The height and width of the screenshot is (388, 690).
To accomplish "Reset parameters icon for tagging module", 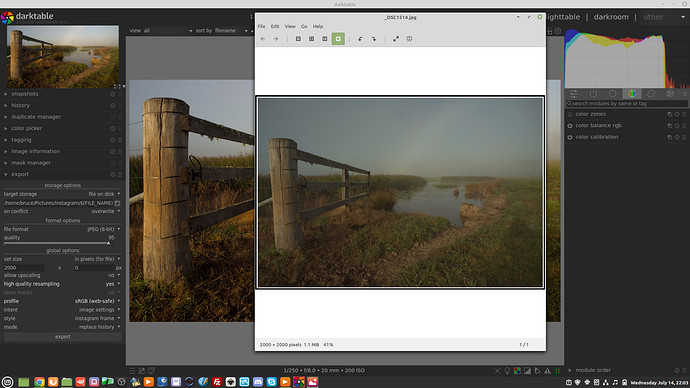I will tap(113, 140).
